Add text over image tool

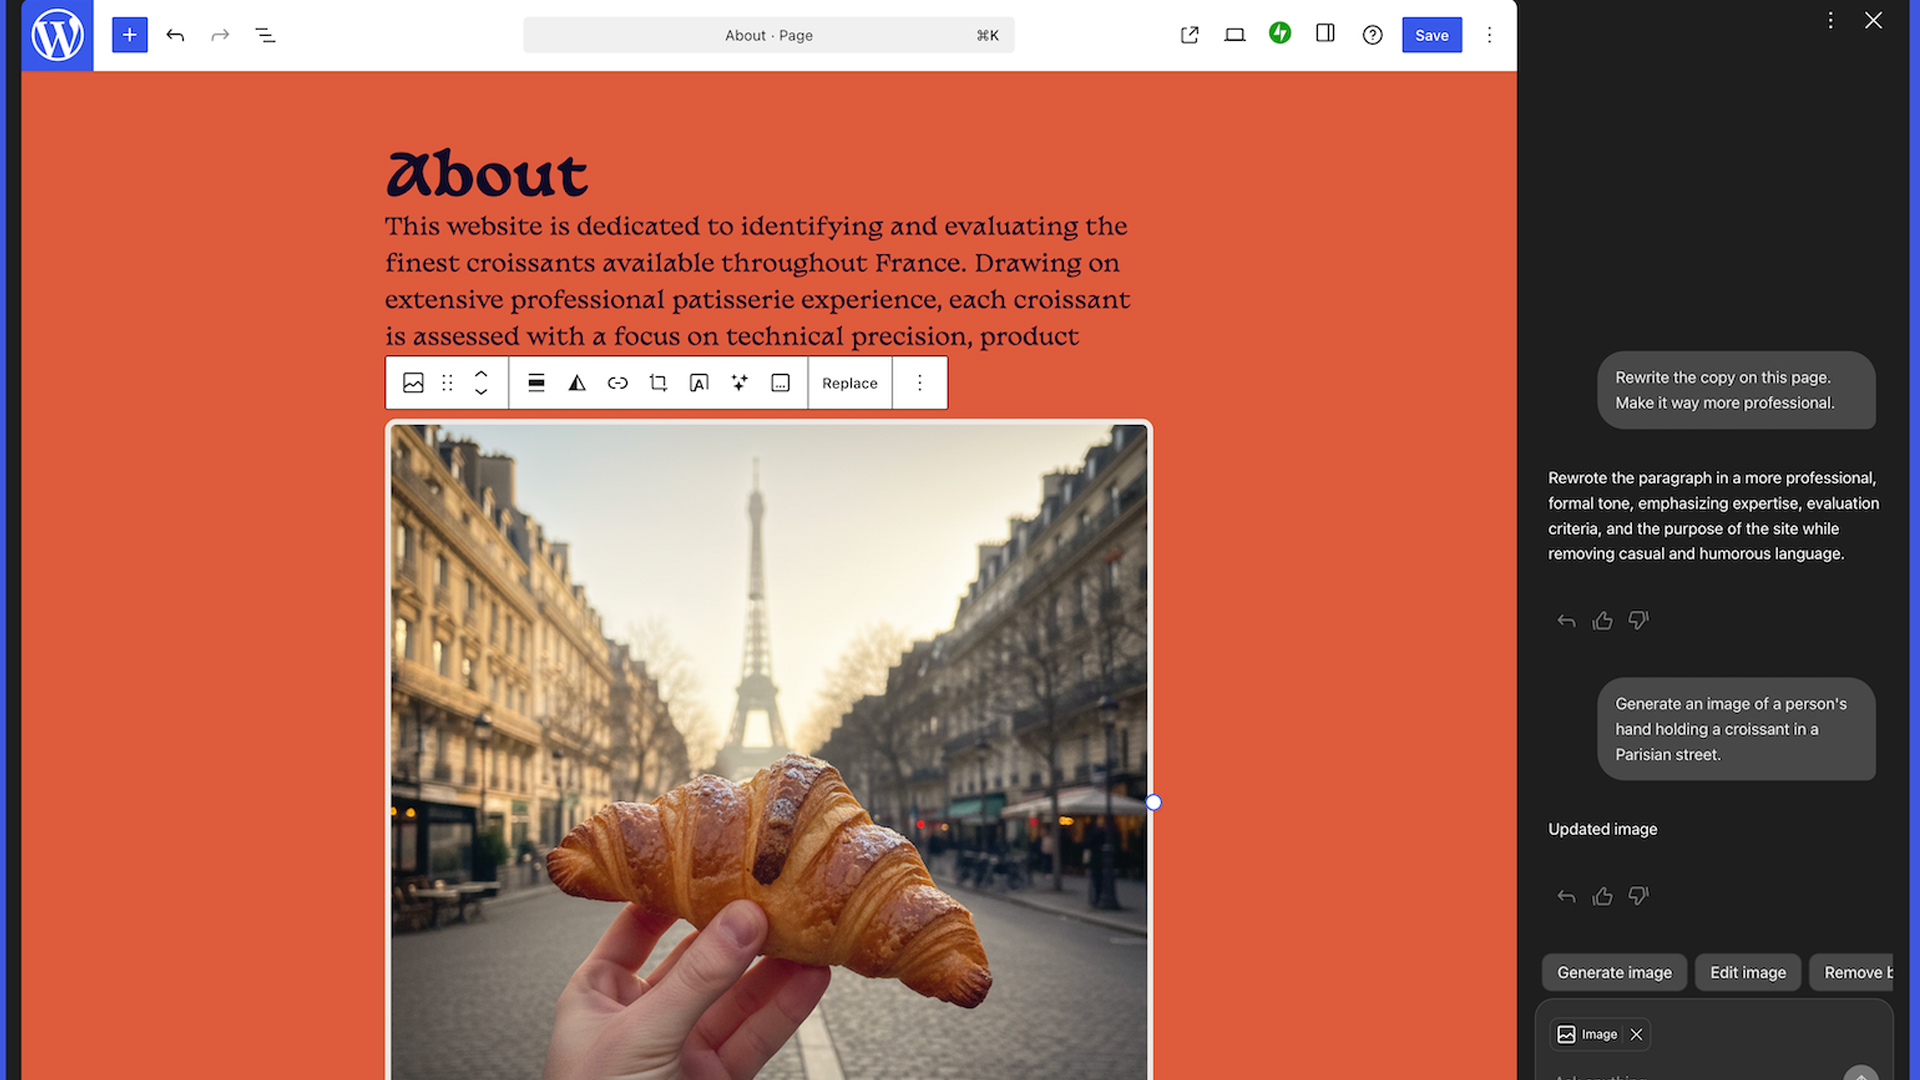699,383
